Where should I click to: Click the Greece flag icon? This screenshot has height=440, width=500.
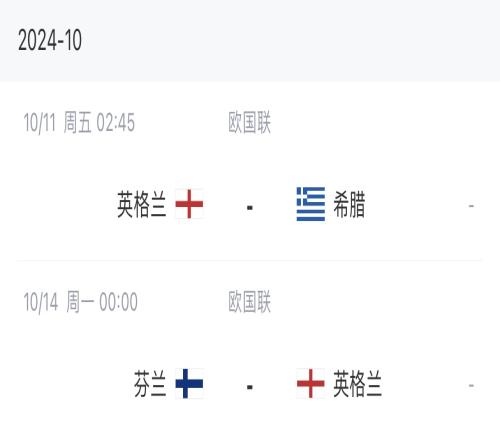click(311, 204)
